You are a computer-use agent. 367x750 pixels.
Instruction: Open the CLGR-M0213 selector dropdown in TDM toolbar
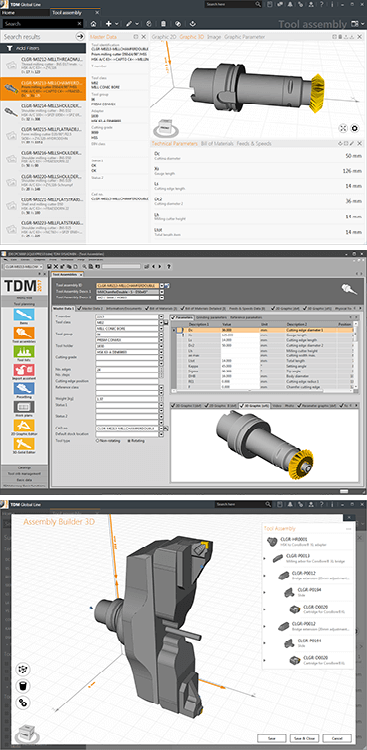[42, 266]
